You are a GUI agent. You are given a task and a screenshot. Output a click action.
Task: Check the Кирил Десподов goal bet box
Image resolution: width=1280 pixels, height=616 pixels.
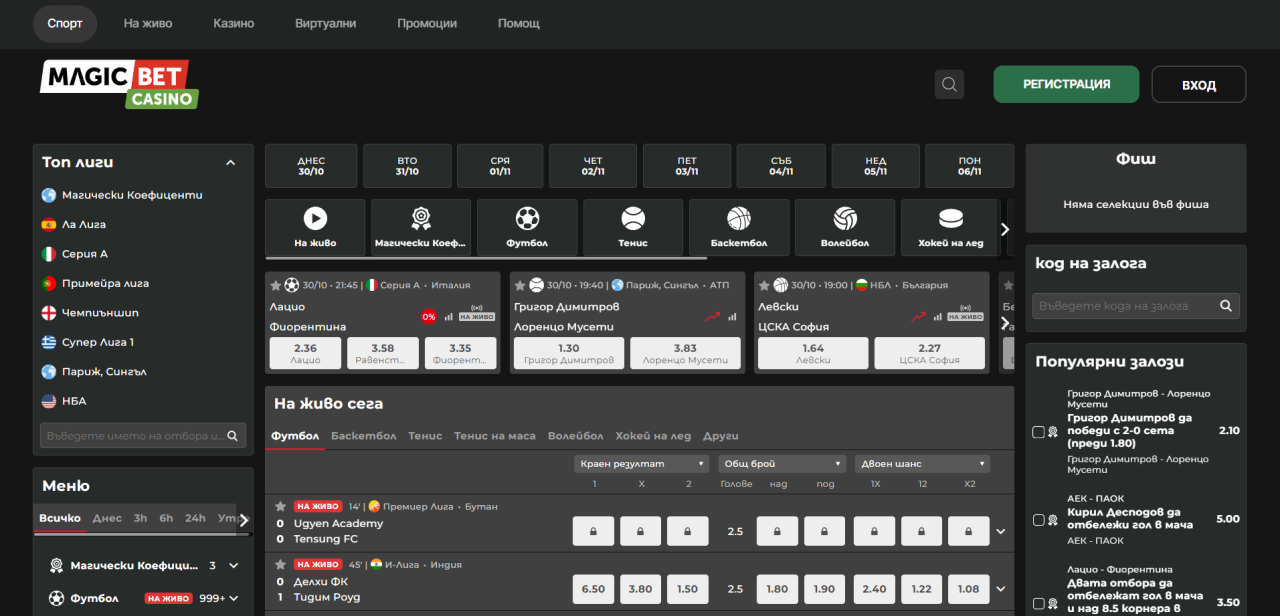1038,520
